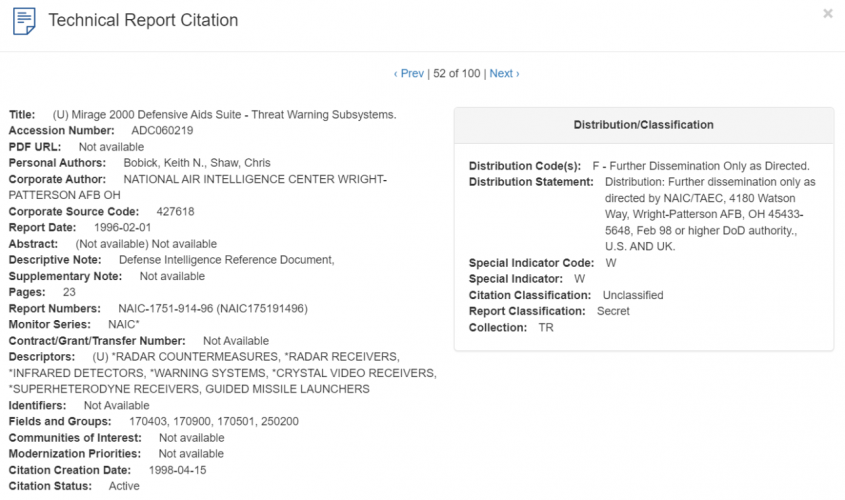Click the Distribution/Classification panel header

pos(643,125)
